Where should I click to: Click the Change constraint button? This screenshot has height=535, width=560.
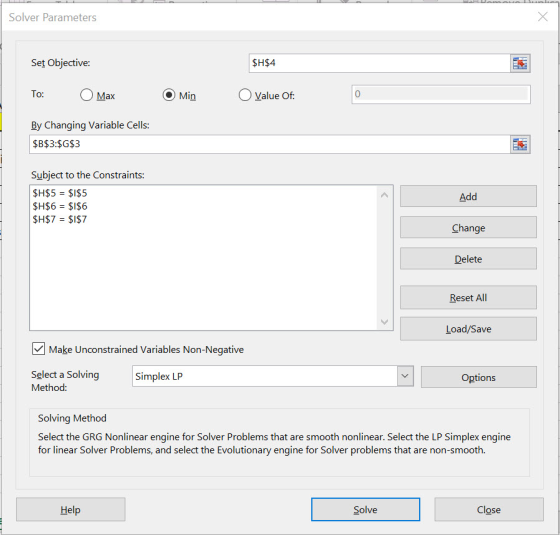pyautogui.click(x=468, y=227)
